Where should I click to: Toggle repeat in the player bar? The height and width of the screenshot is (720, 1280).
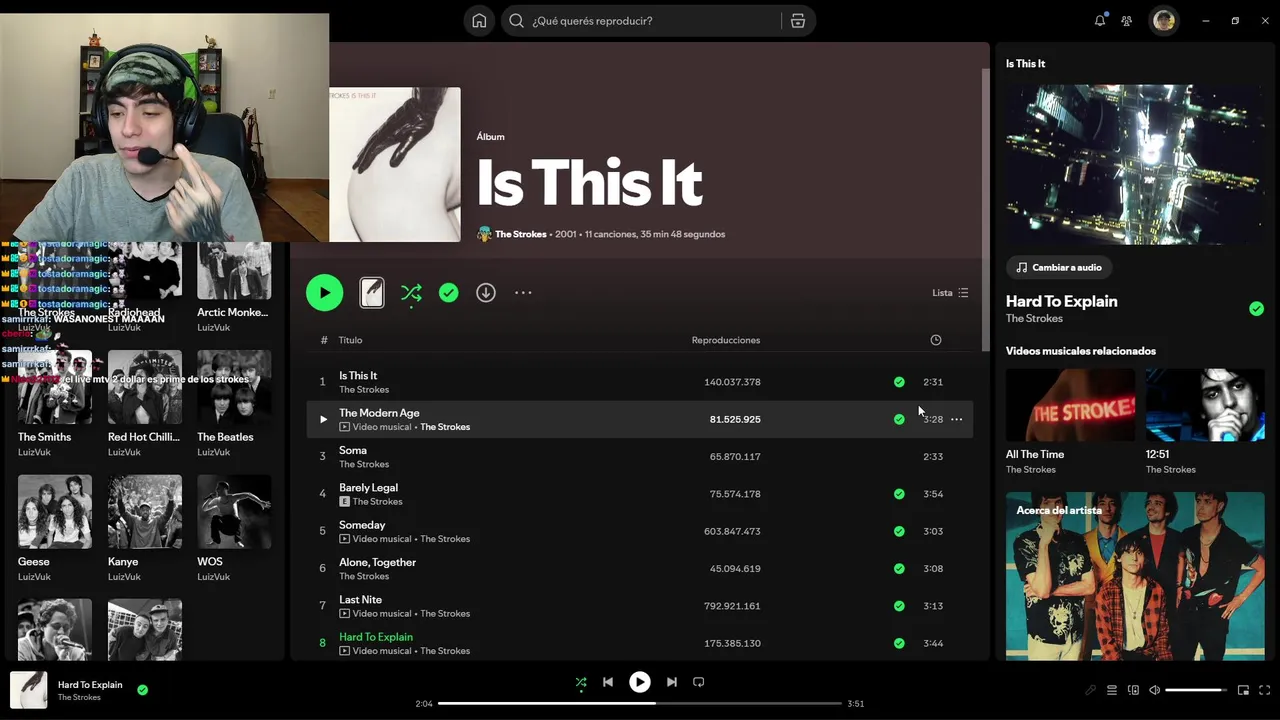pyautogui.click(x=699, y=682)
